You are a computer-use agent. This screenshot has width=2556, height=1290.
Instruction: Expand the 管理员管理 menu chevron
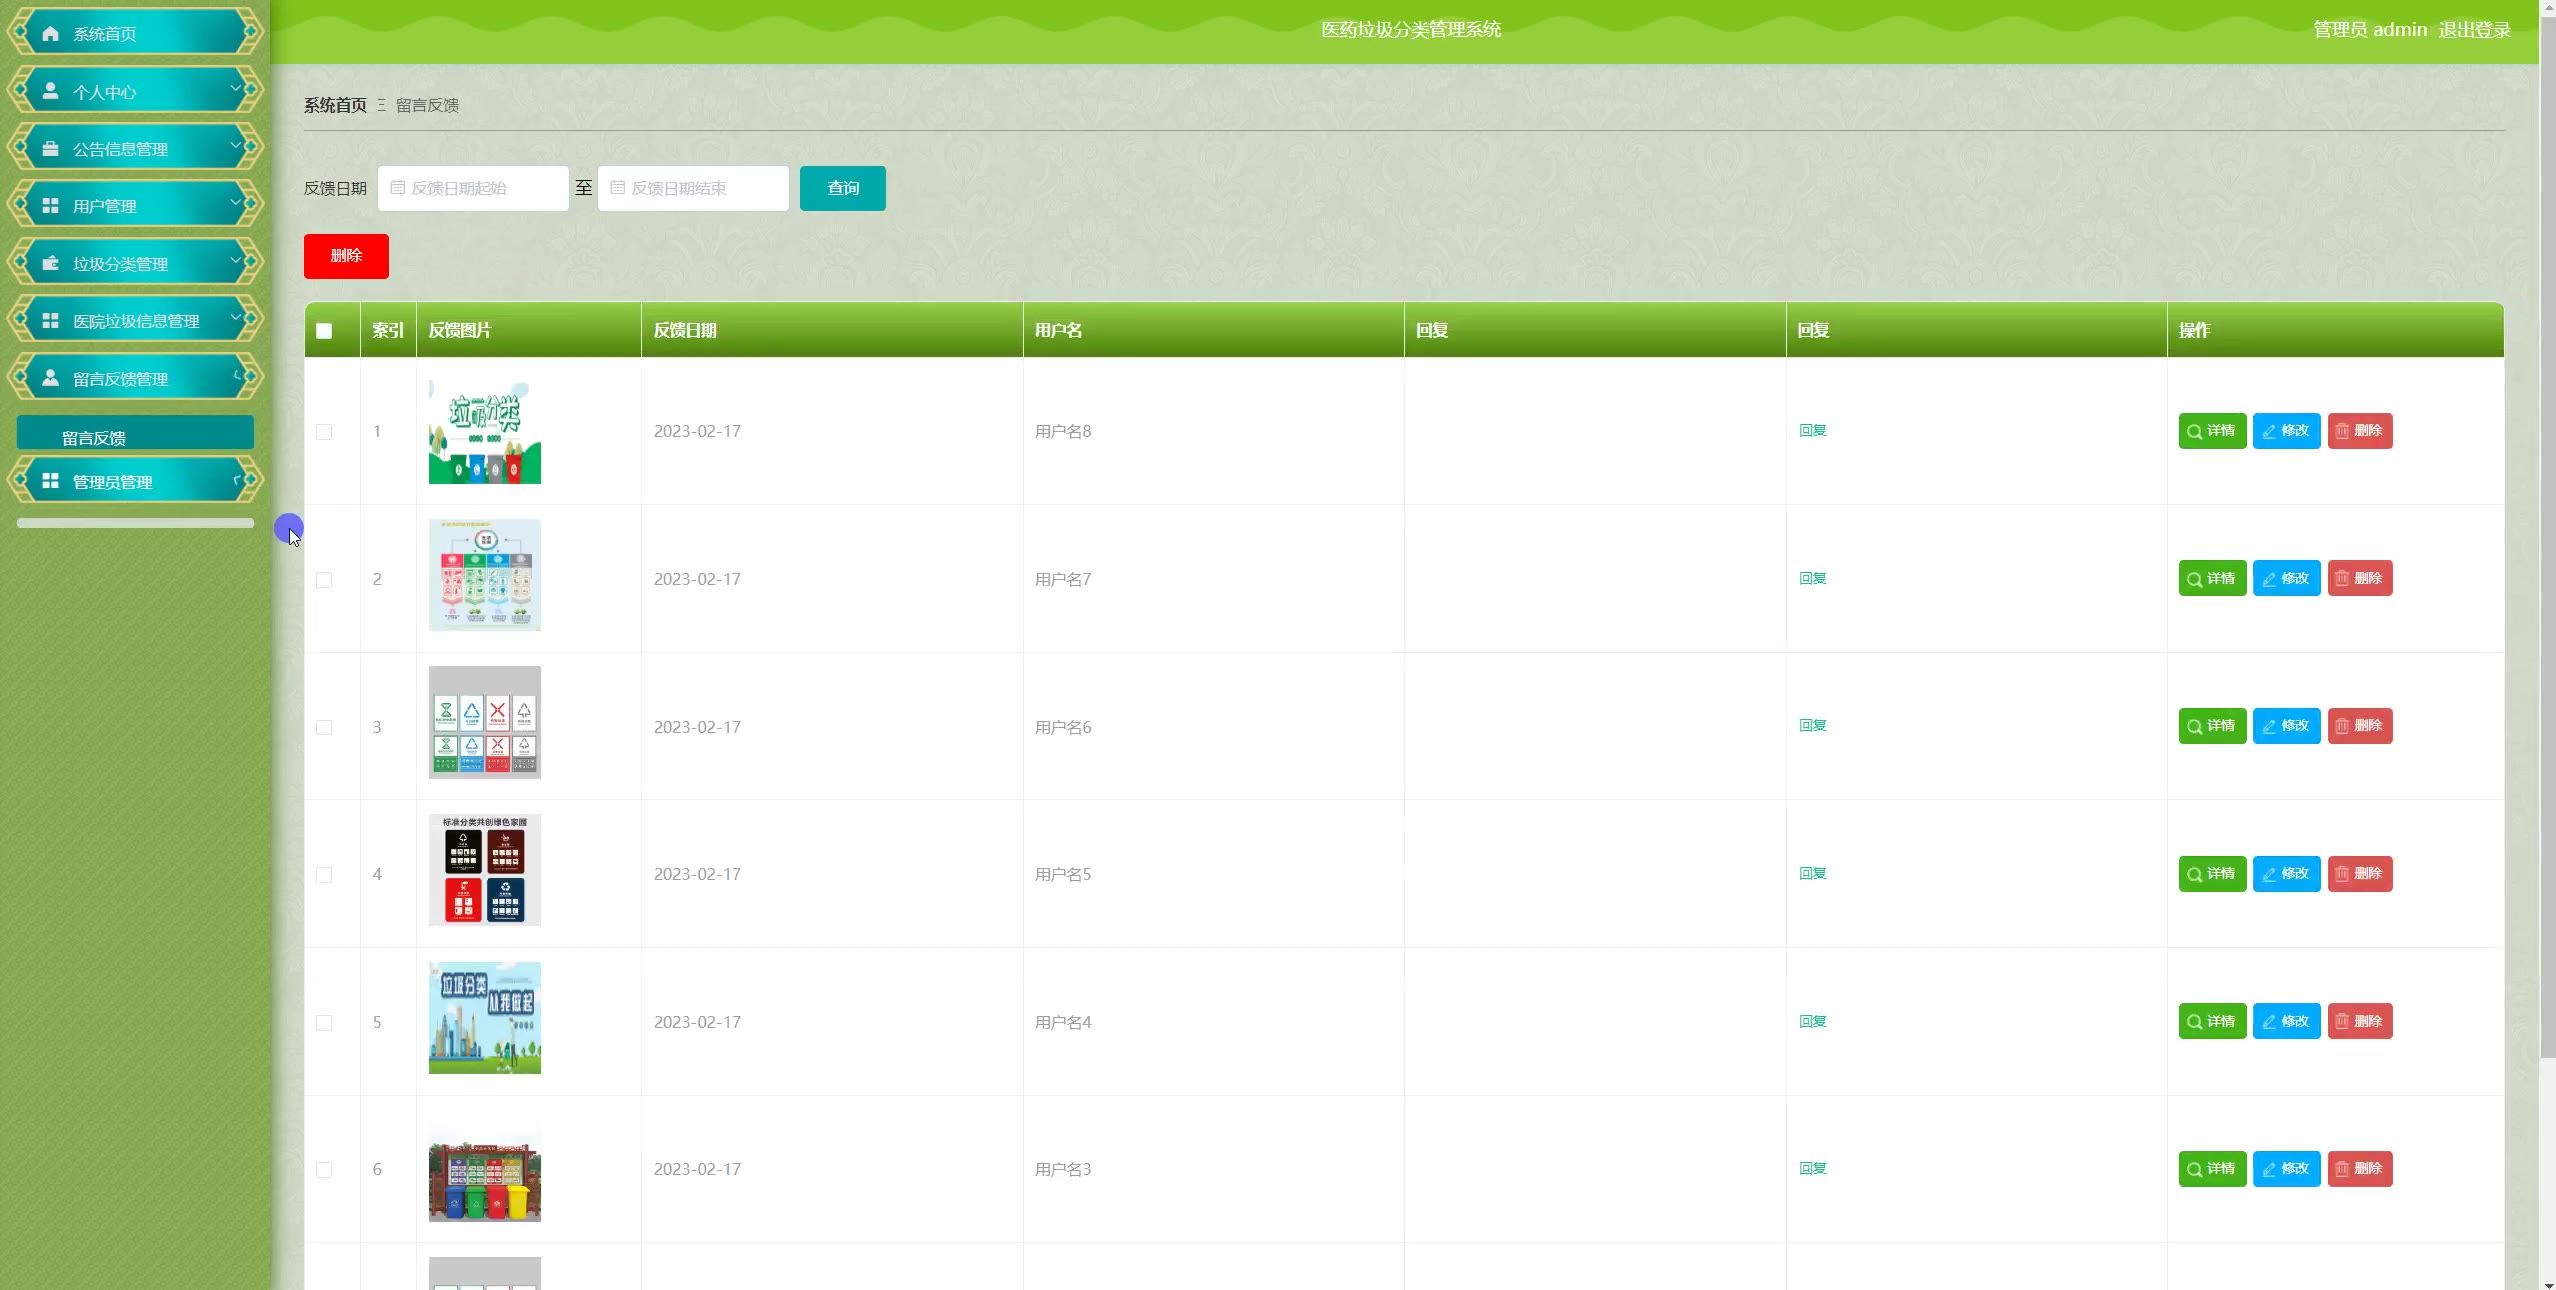(x=238, y=480)
